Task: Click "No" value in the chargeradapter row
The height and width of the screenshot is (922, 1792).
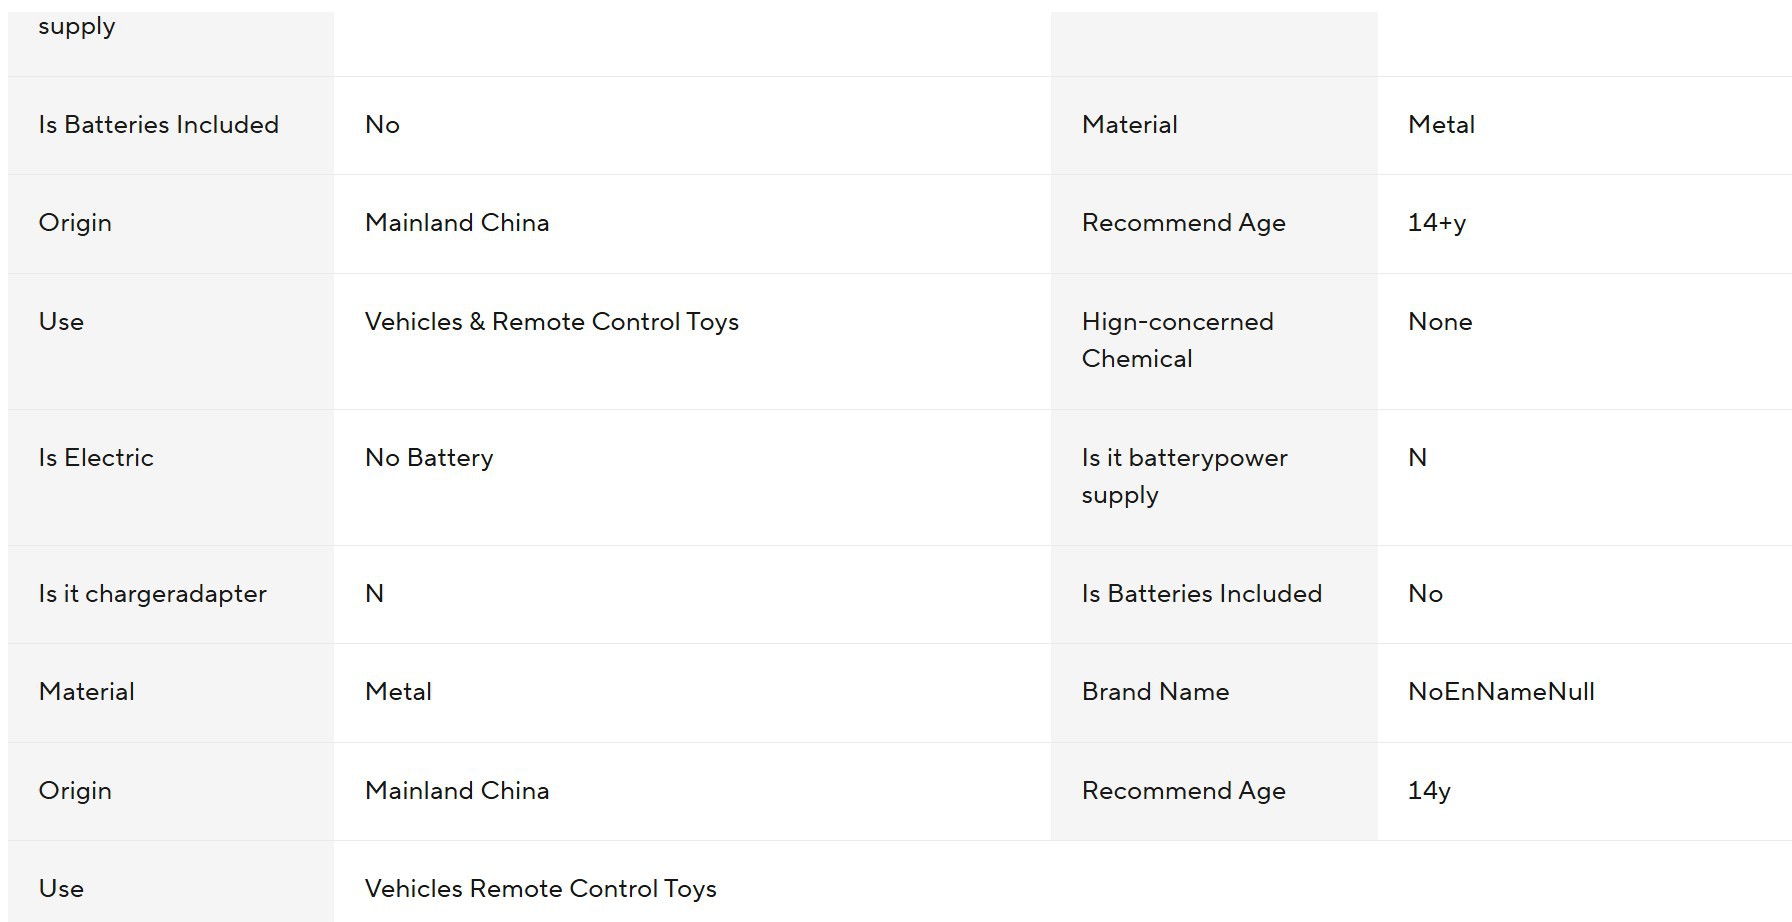Action: tap(1425, 594)
